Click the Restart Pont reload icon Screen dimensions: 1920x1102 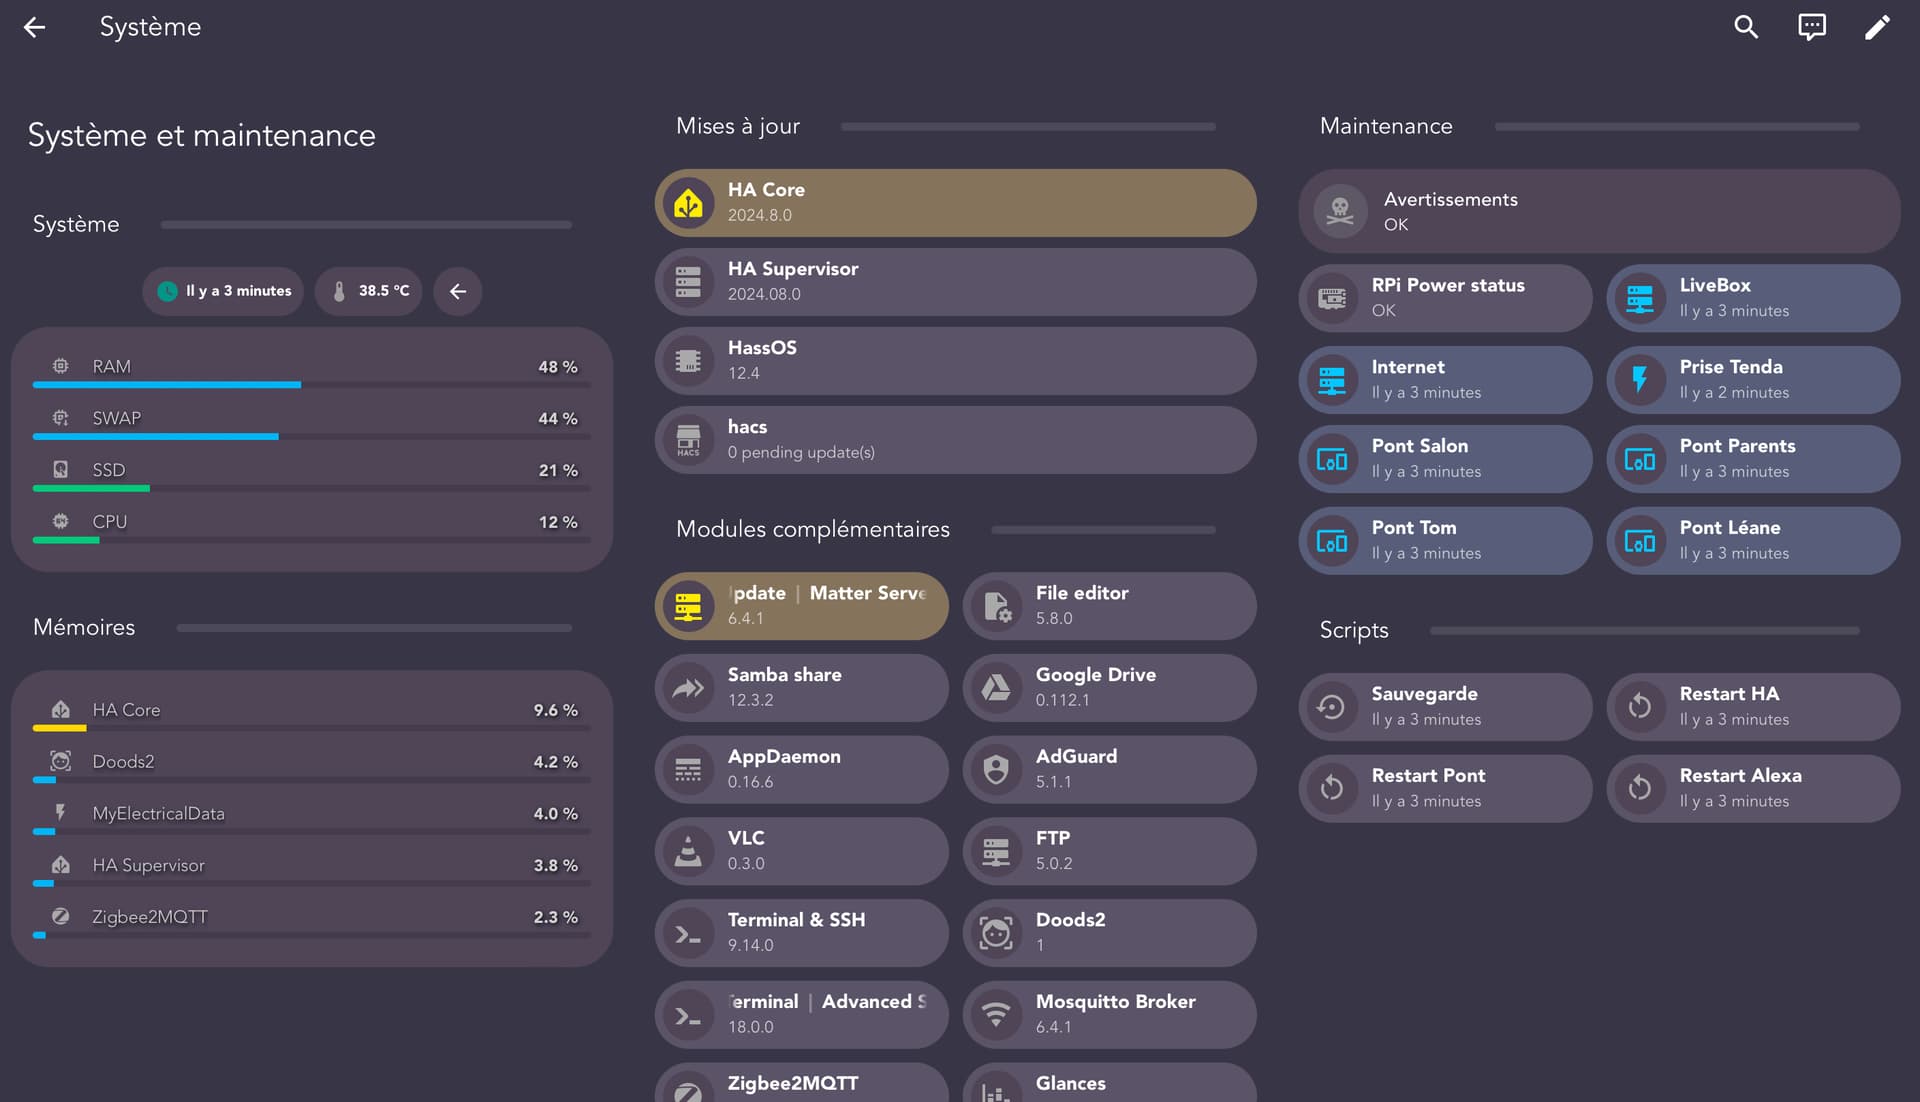[x=1332, y=789]
